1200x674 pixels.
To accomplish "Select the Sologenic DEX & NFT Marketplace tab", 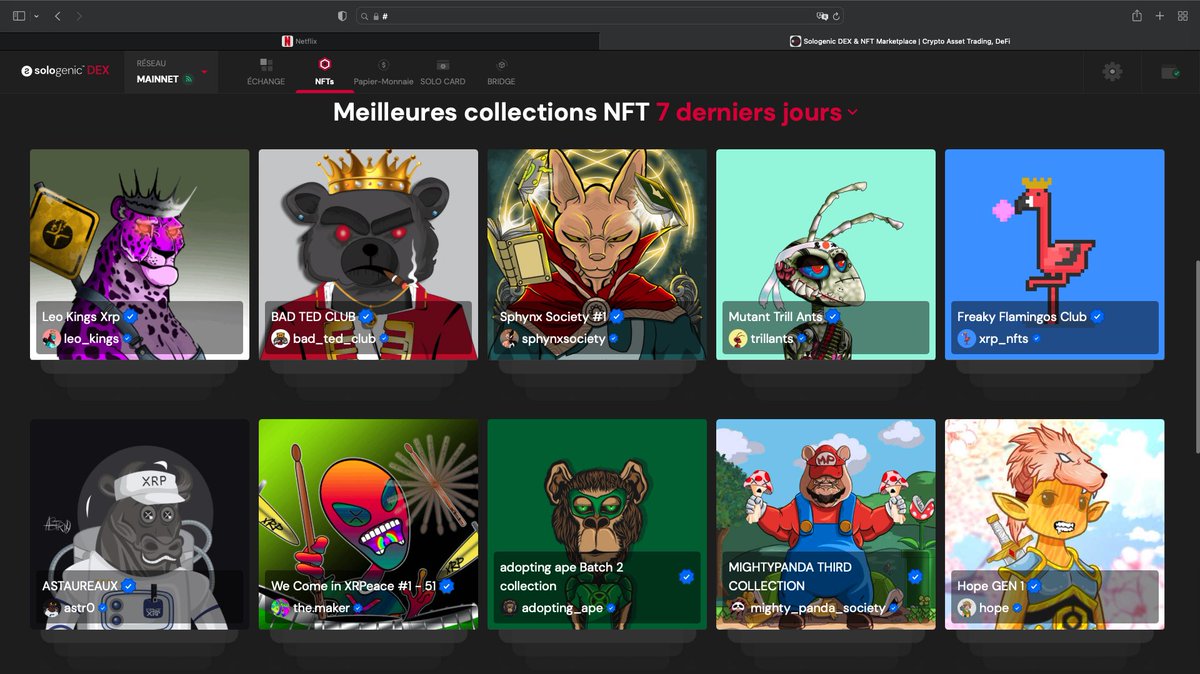I will [x=900, y=41].
